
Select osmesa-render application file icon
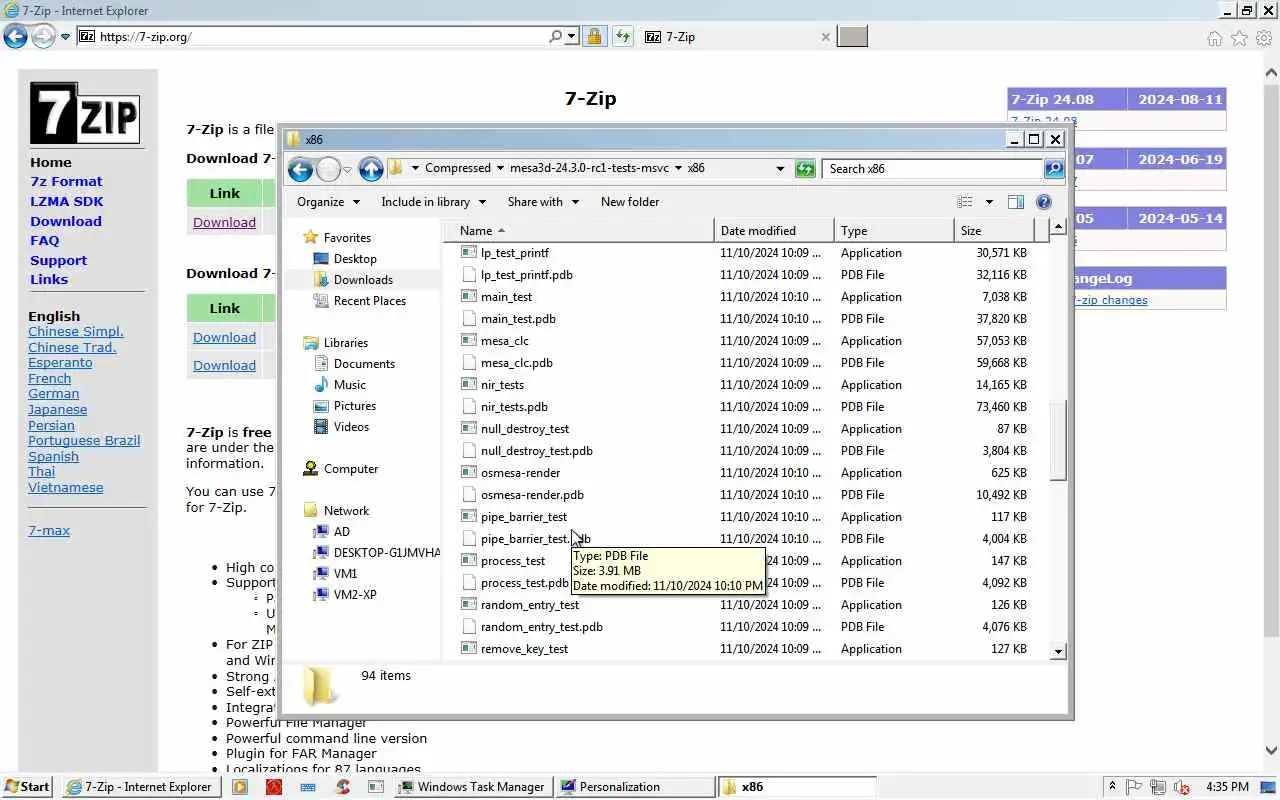click(x=469, y=473)
